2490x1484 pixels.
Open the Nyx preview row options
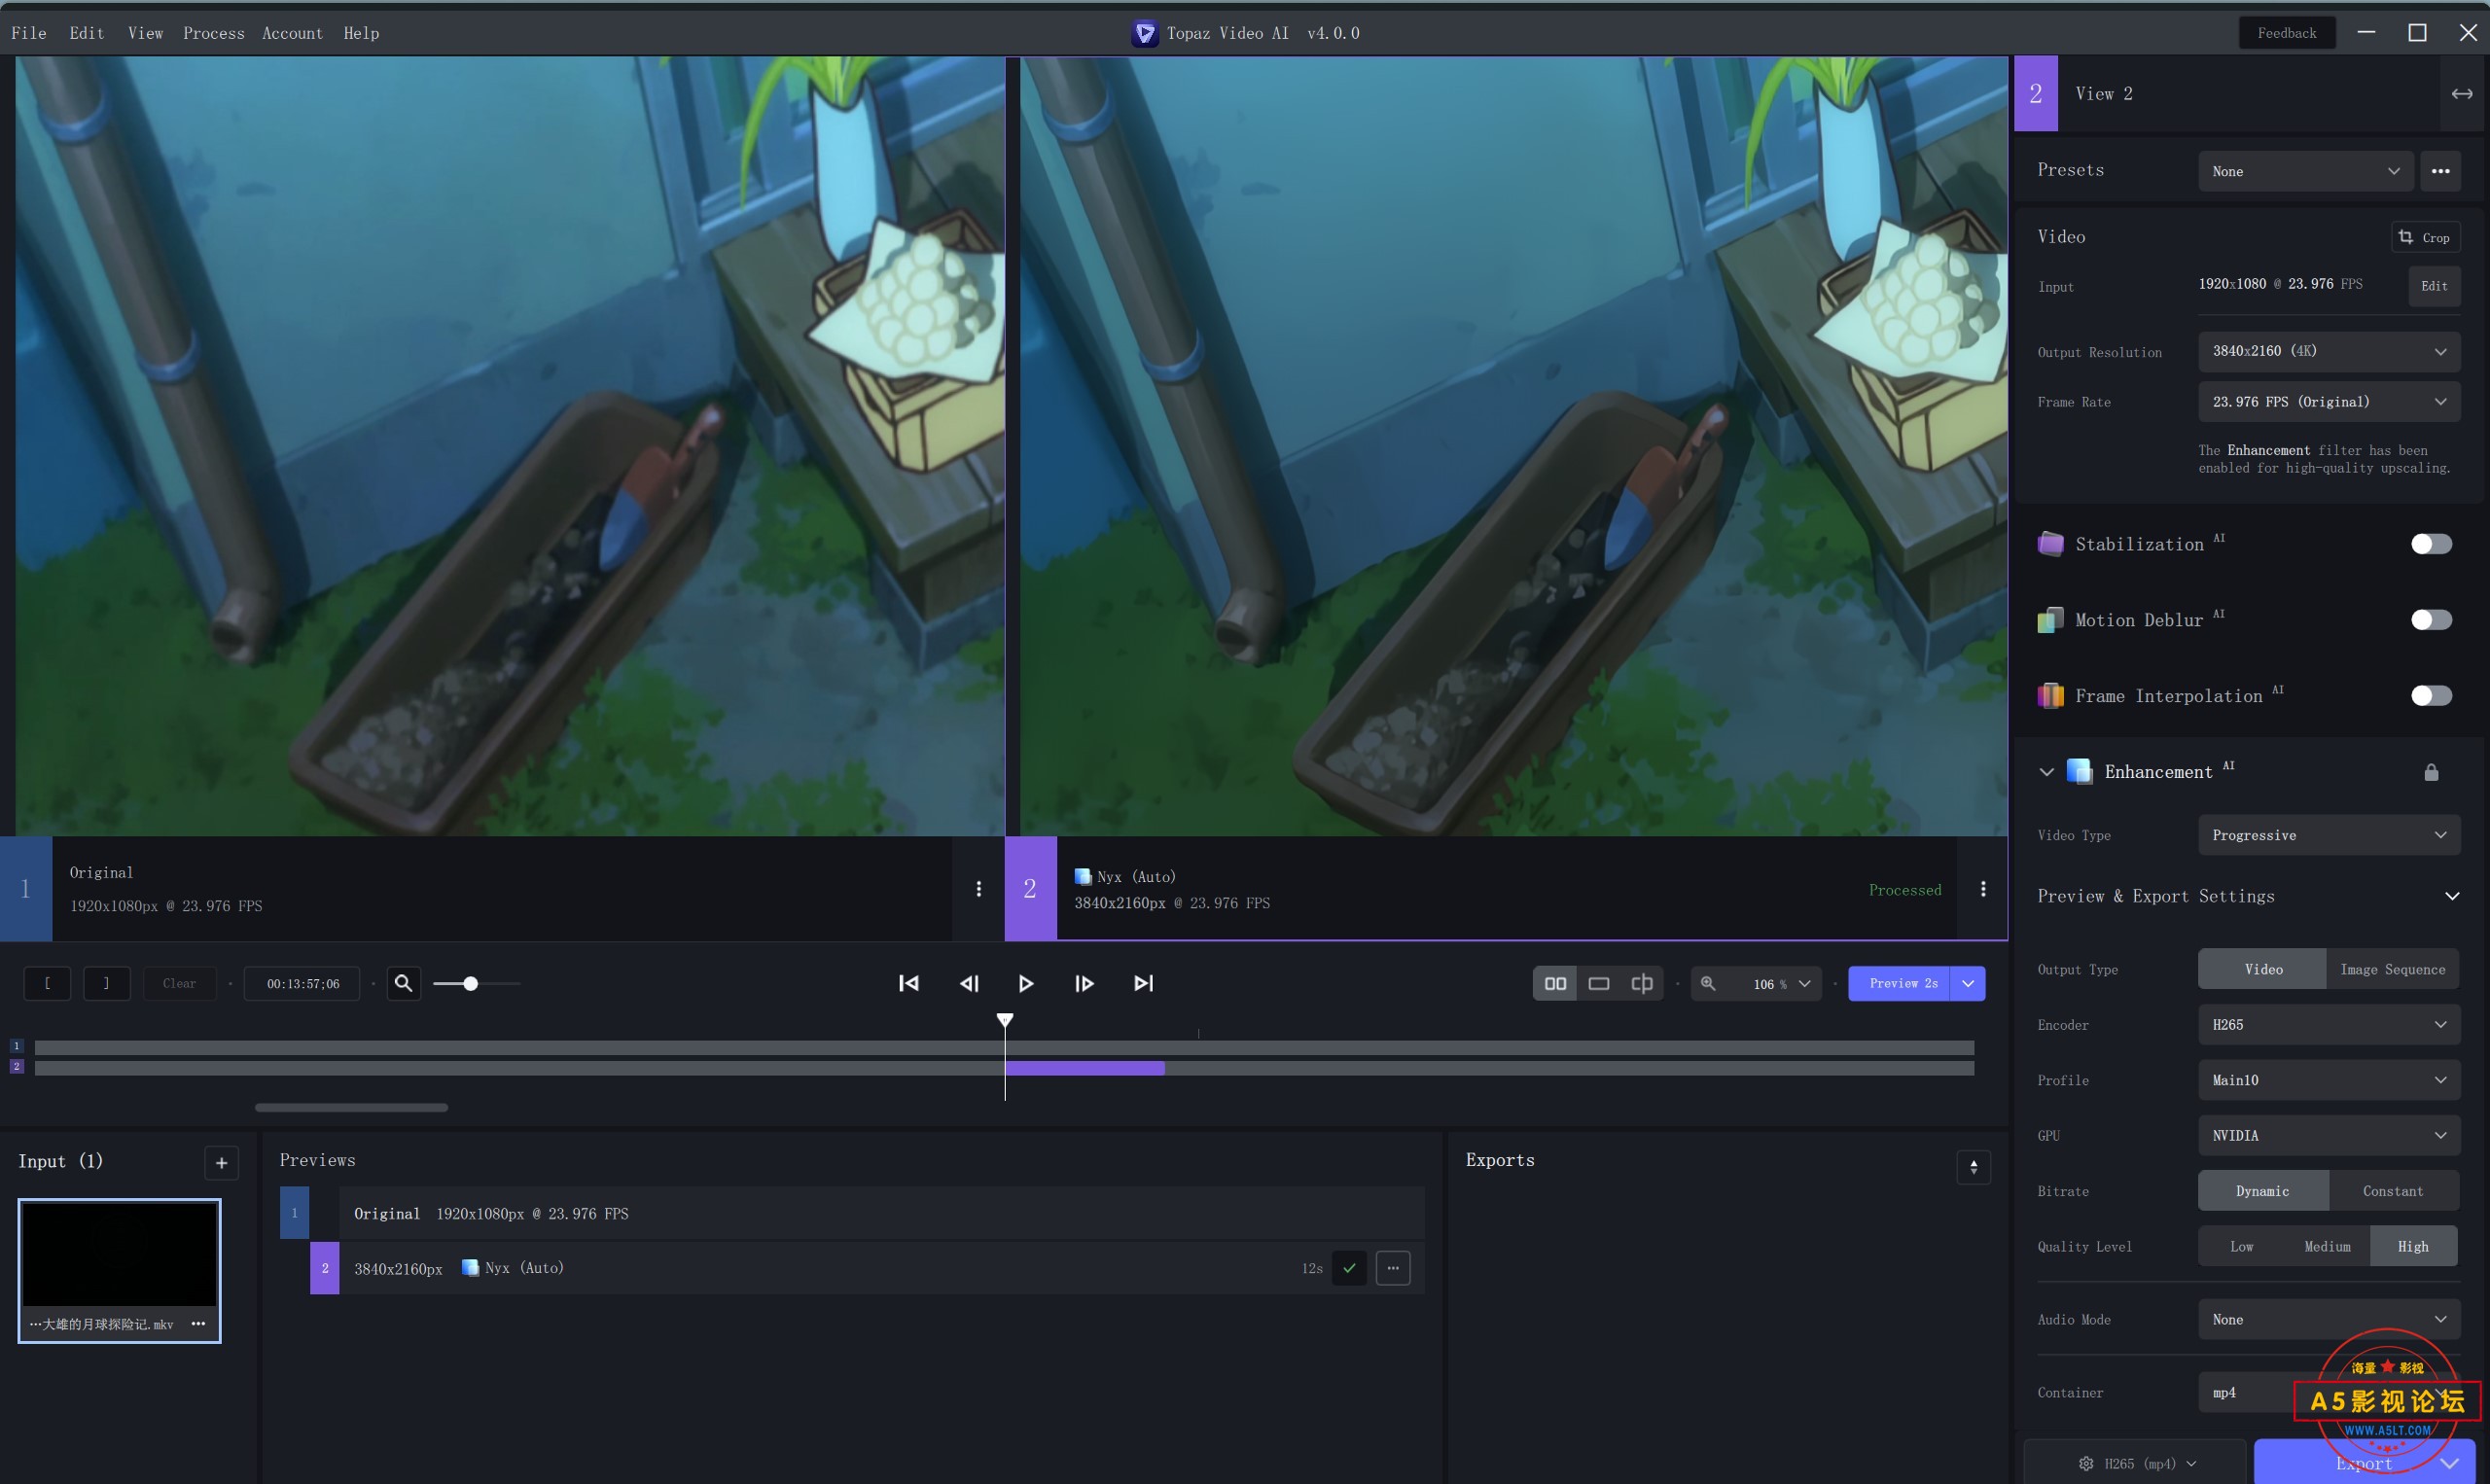point(1392,1267)
